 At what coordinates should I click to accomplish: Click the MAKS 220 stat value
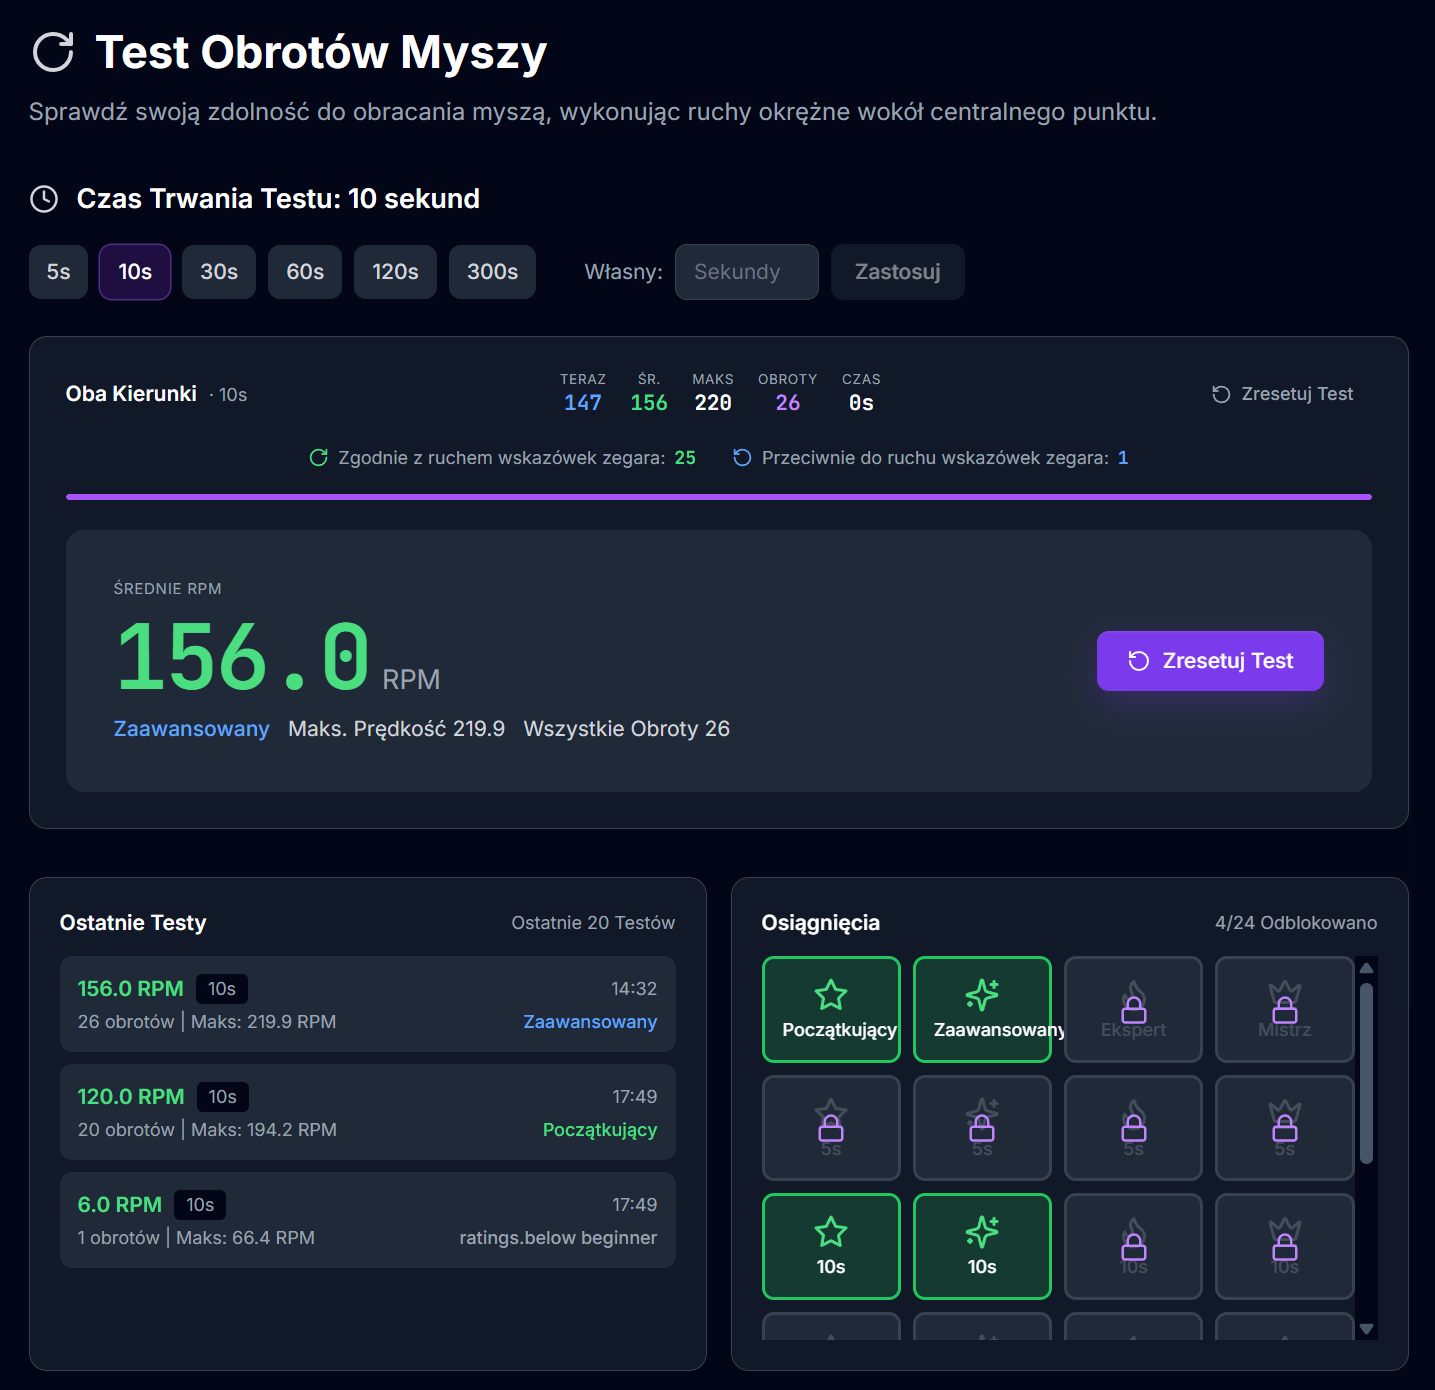713,403
